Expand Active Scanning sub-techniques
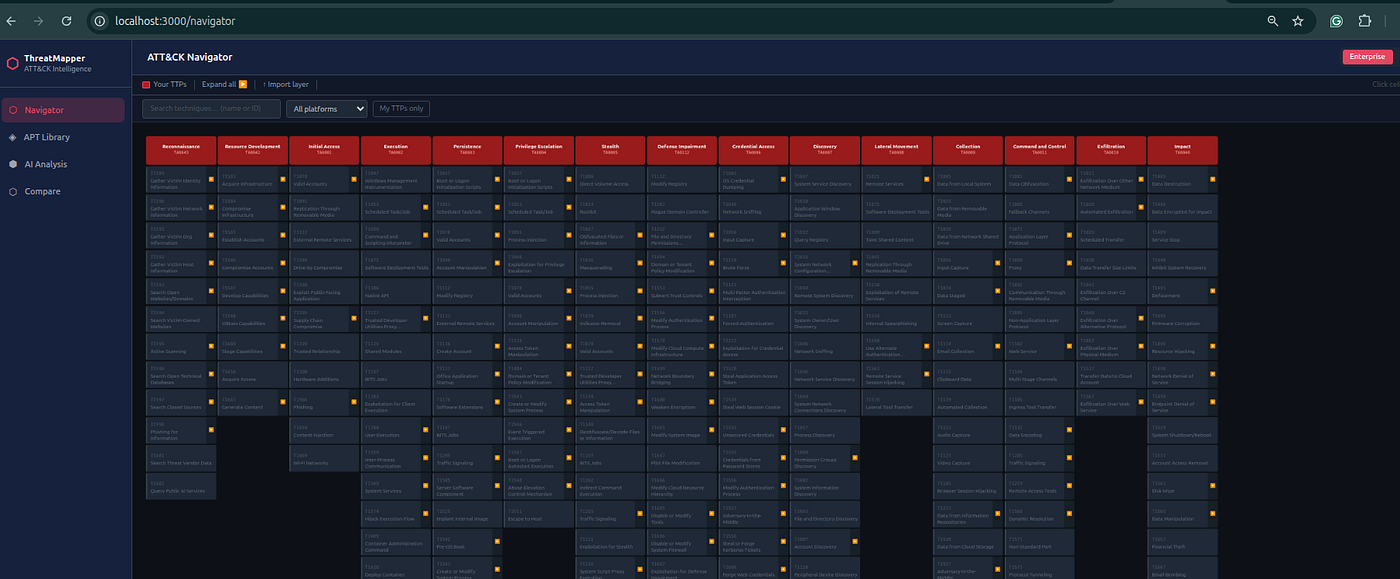Viewport: 1400px width, 579px height. [x=211, y=347]
